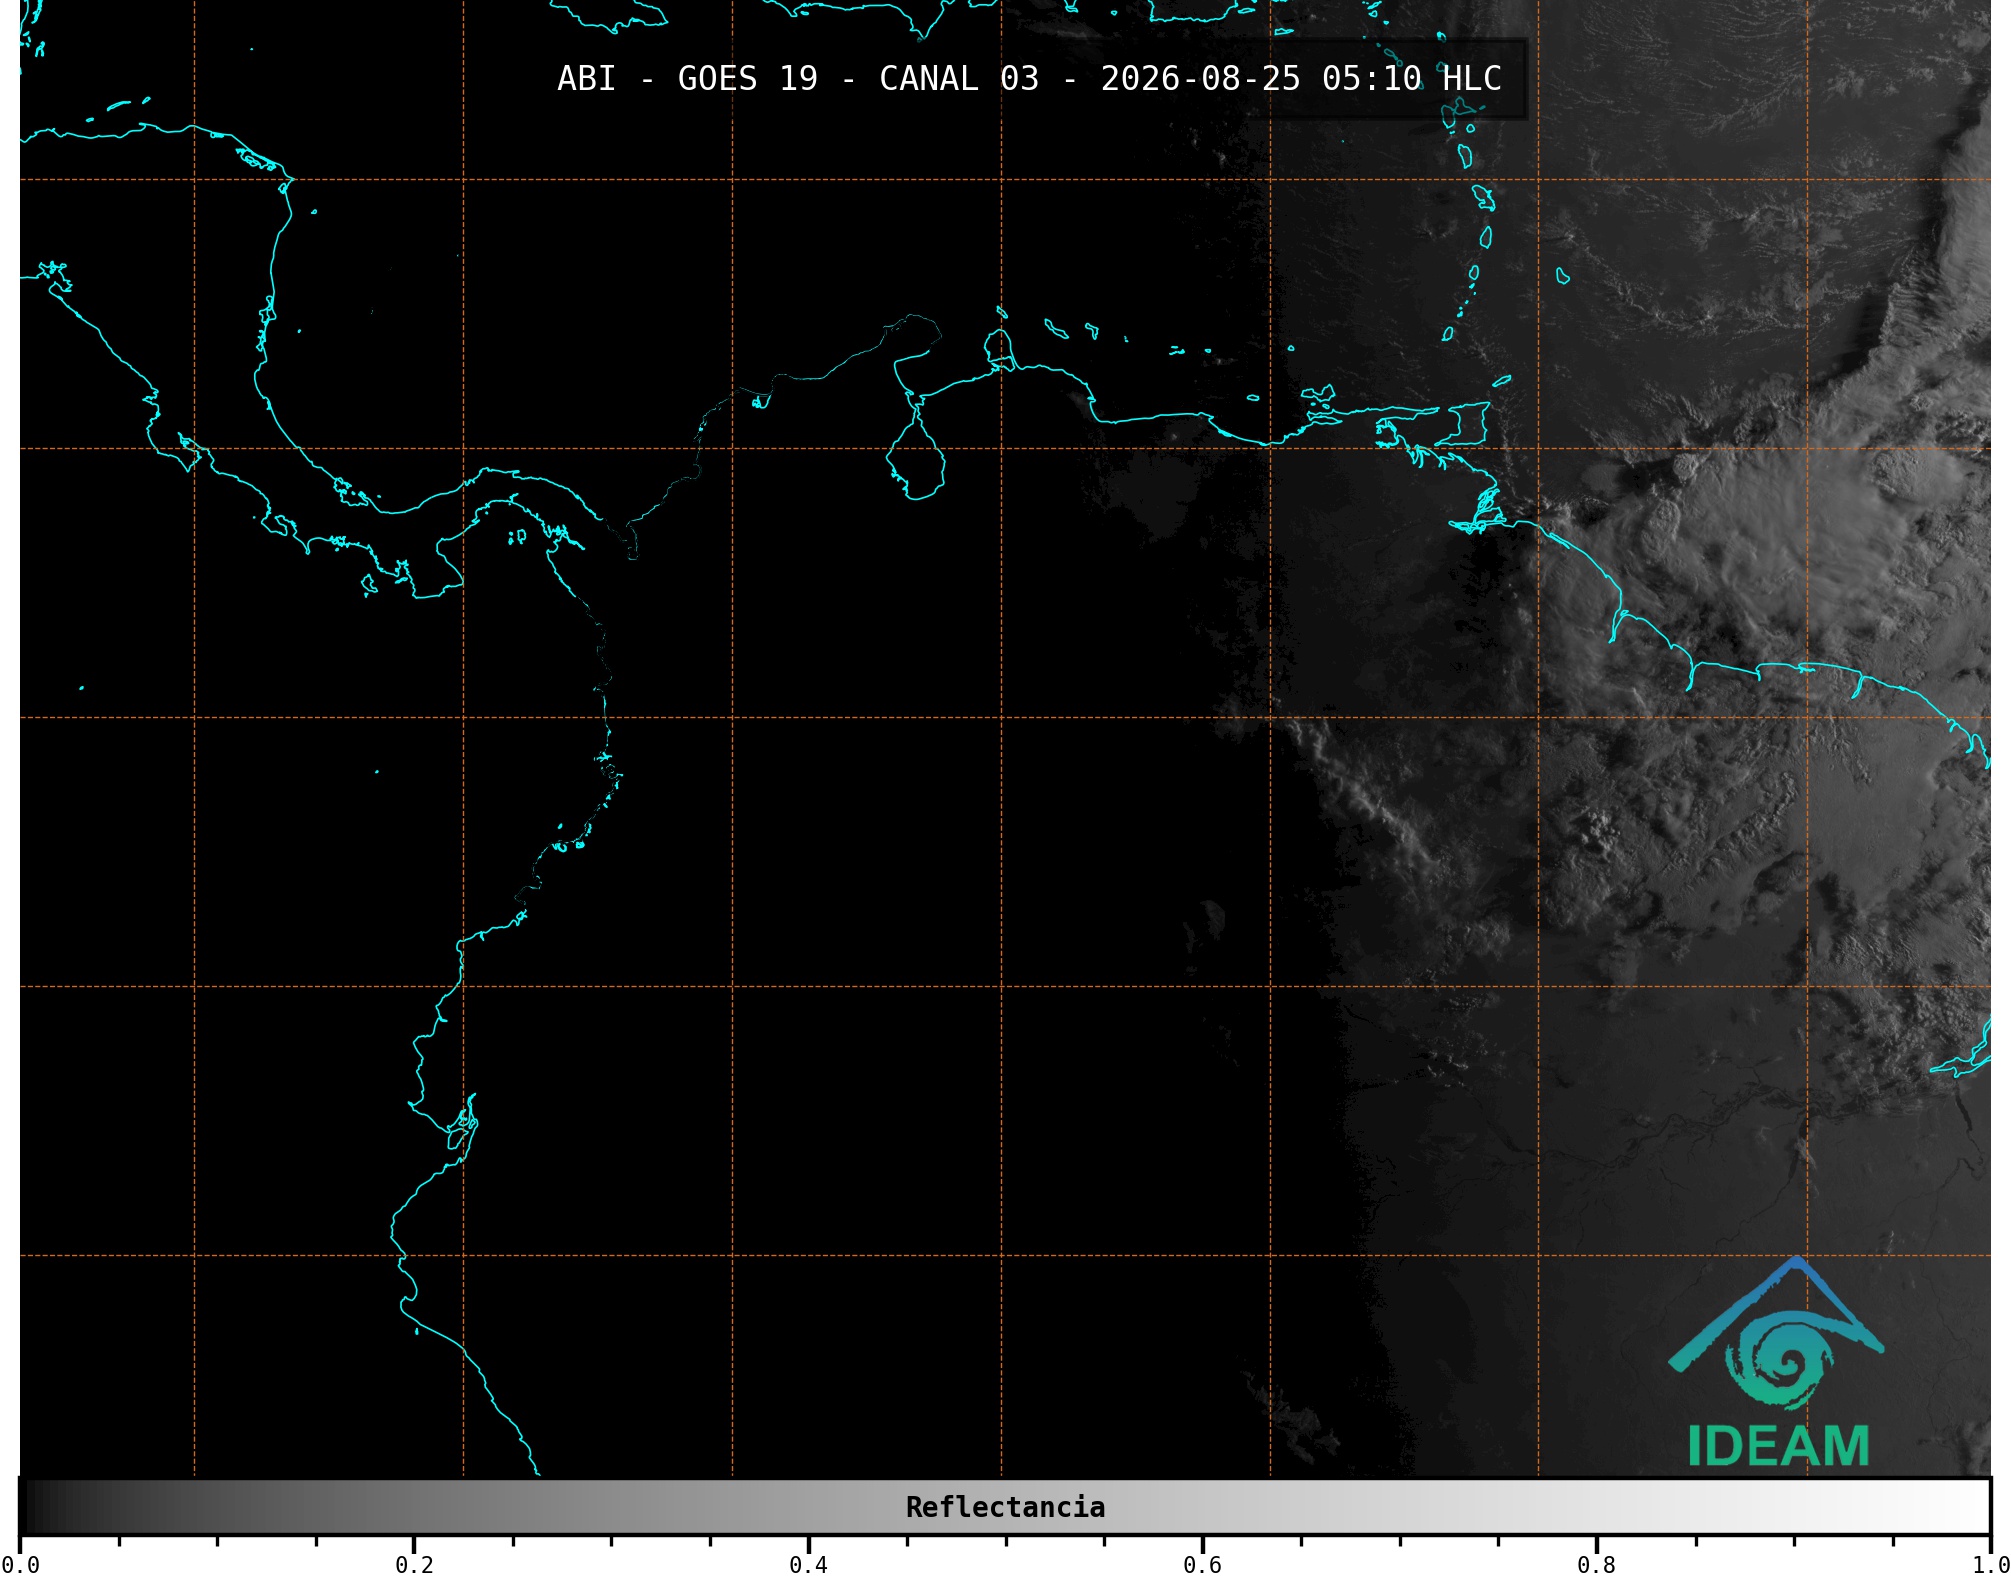
Task: Click the 0.4 colorbar tick label
Action: 808,1564
